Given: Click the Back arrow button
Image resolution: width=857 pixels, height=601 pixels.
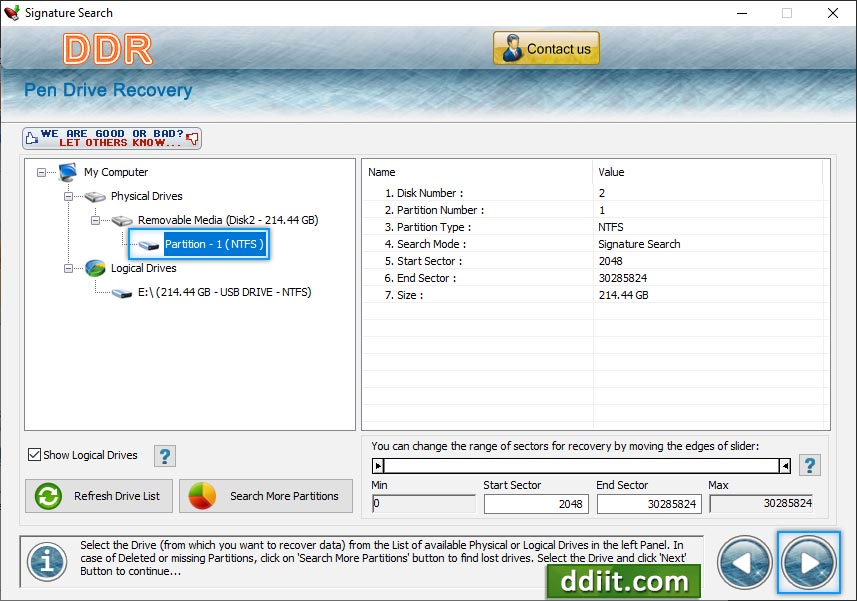Looking at the screenshot, I should tap(745, 563).
